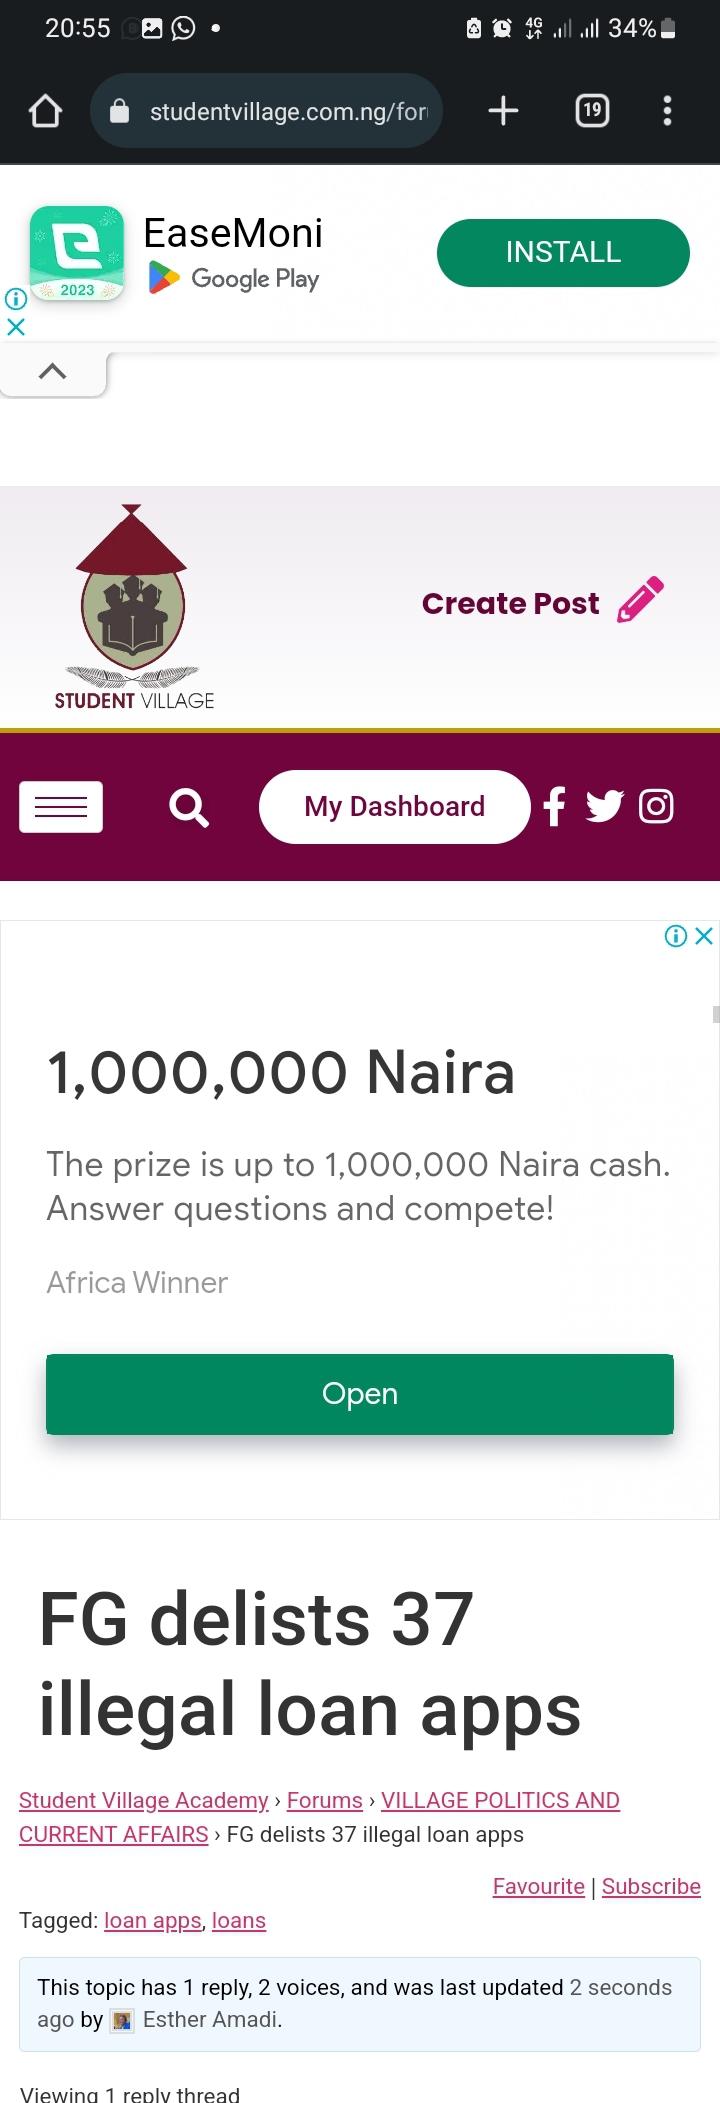Open the browser three-dot menu
This screenshot has height=2103, width=720.
667,111
